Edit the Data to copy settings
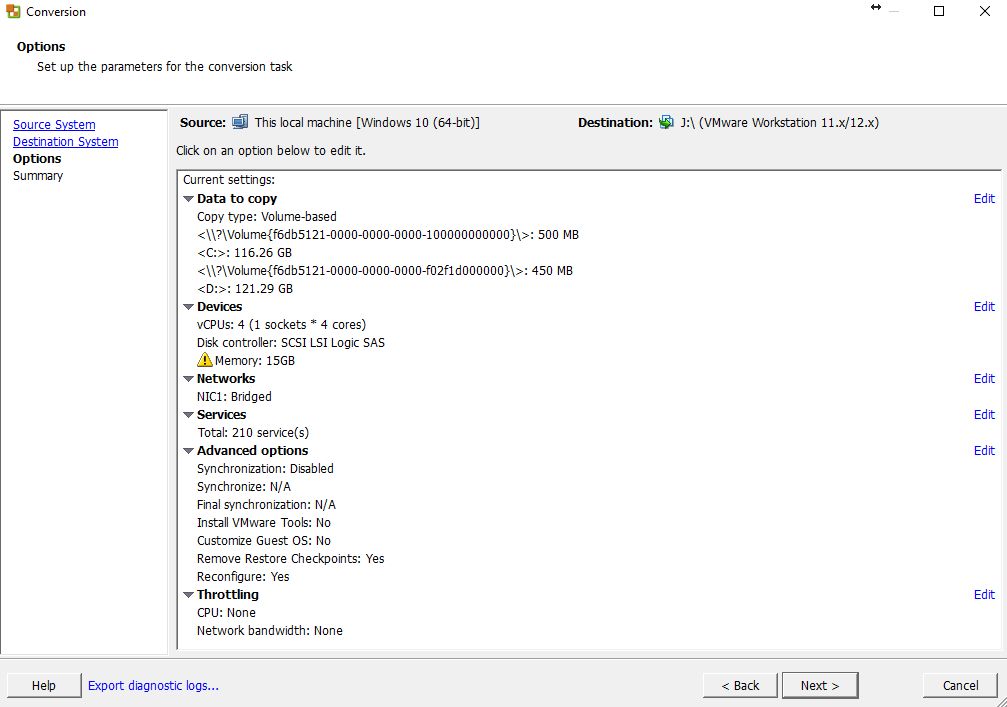 pyautogui.click(x=984, y=198)
